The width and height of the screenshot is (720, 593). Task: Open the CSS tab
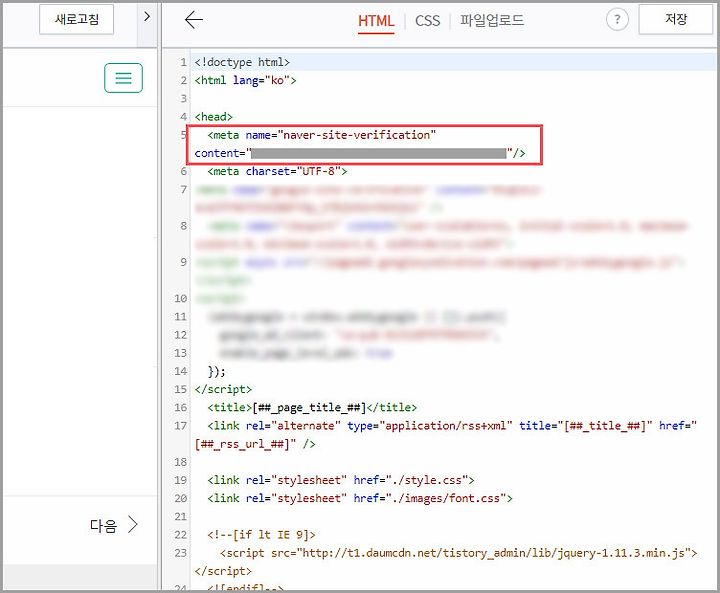pyautogui.click(x=428, y=21)
